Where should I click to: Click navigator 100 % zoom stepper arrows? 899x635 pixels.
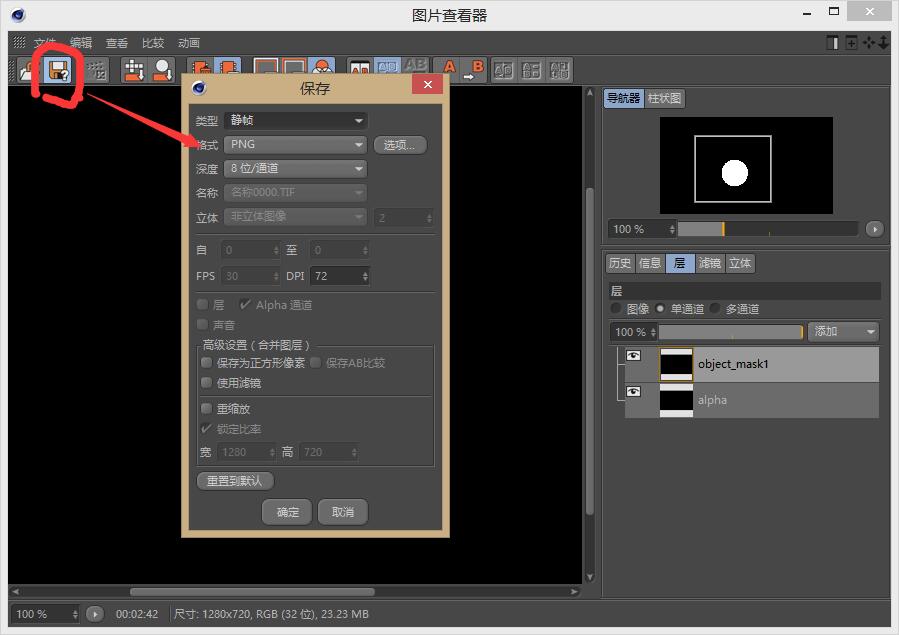[x=672, y=229]
